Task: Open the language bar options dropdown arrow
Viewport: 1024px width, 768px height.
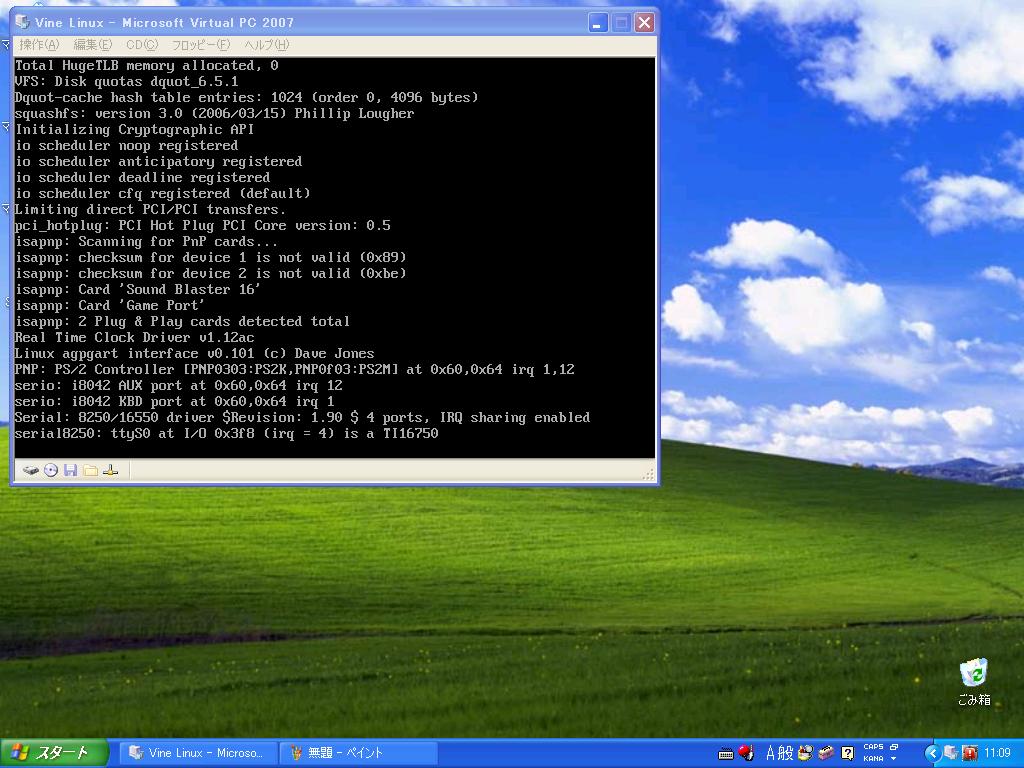Action: 893,759
